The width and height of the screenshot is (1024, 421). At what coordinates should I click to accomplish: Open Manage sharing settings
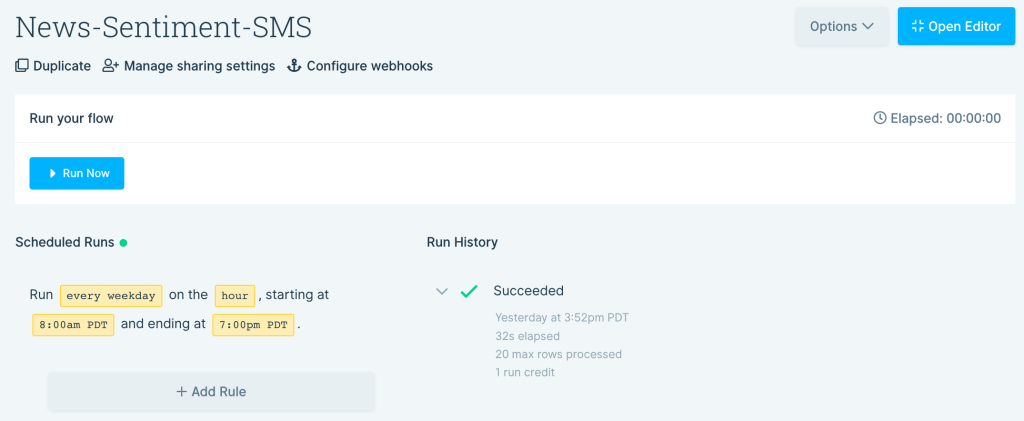tap(198, 66)
